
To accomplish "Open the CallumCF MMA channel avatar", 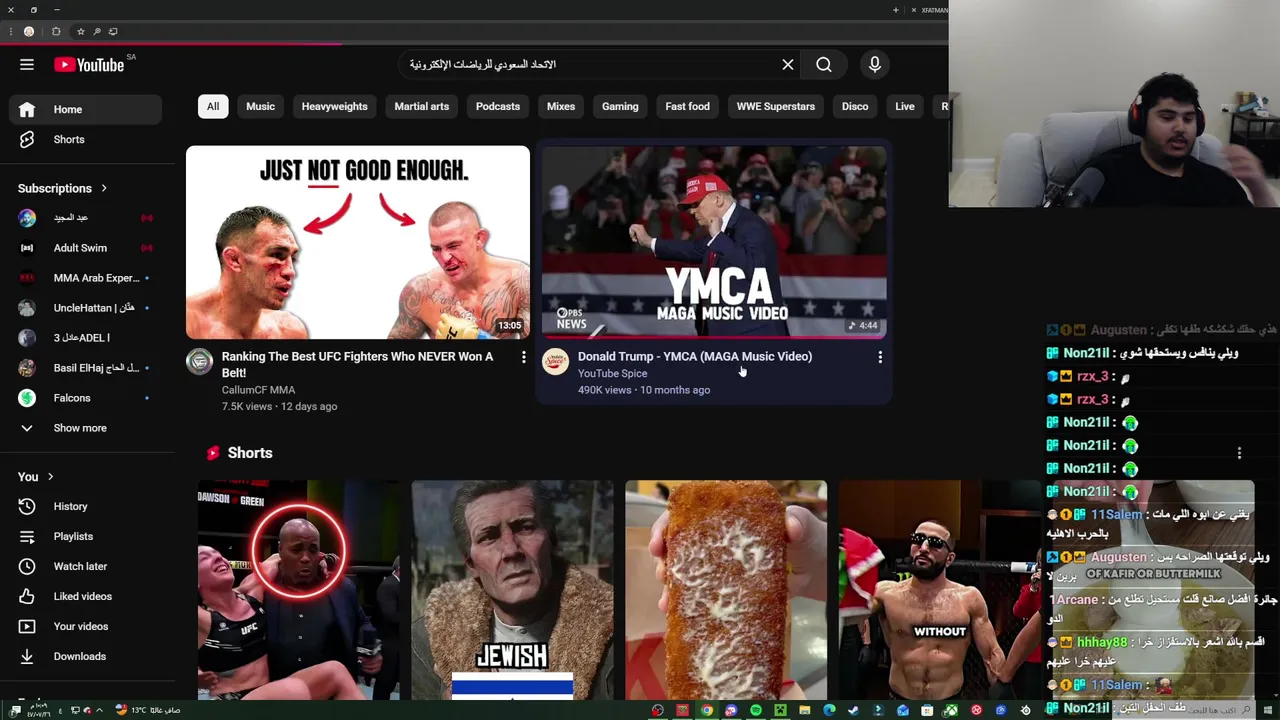I will click(200, 362).
